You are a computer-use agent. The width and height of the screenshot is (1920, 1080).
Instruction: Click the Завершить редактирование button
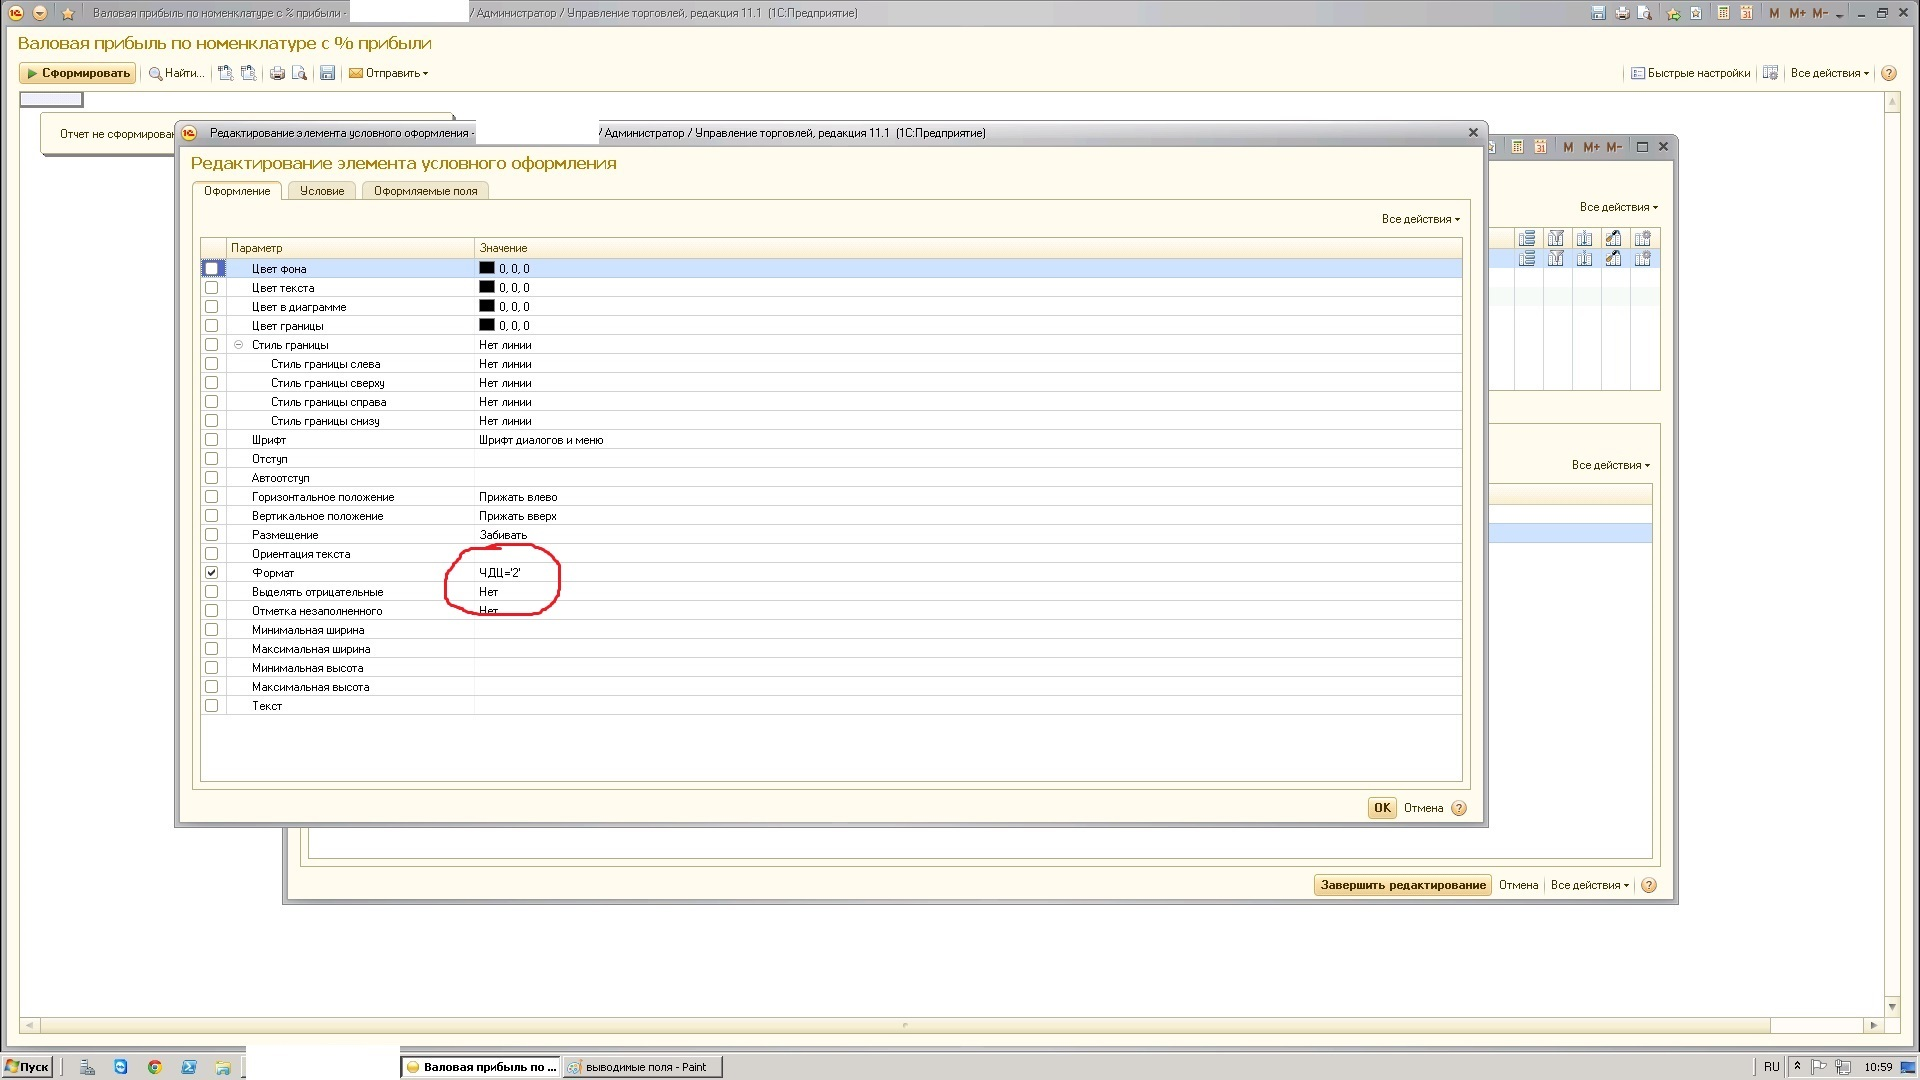[x=1402, y=885]
